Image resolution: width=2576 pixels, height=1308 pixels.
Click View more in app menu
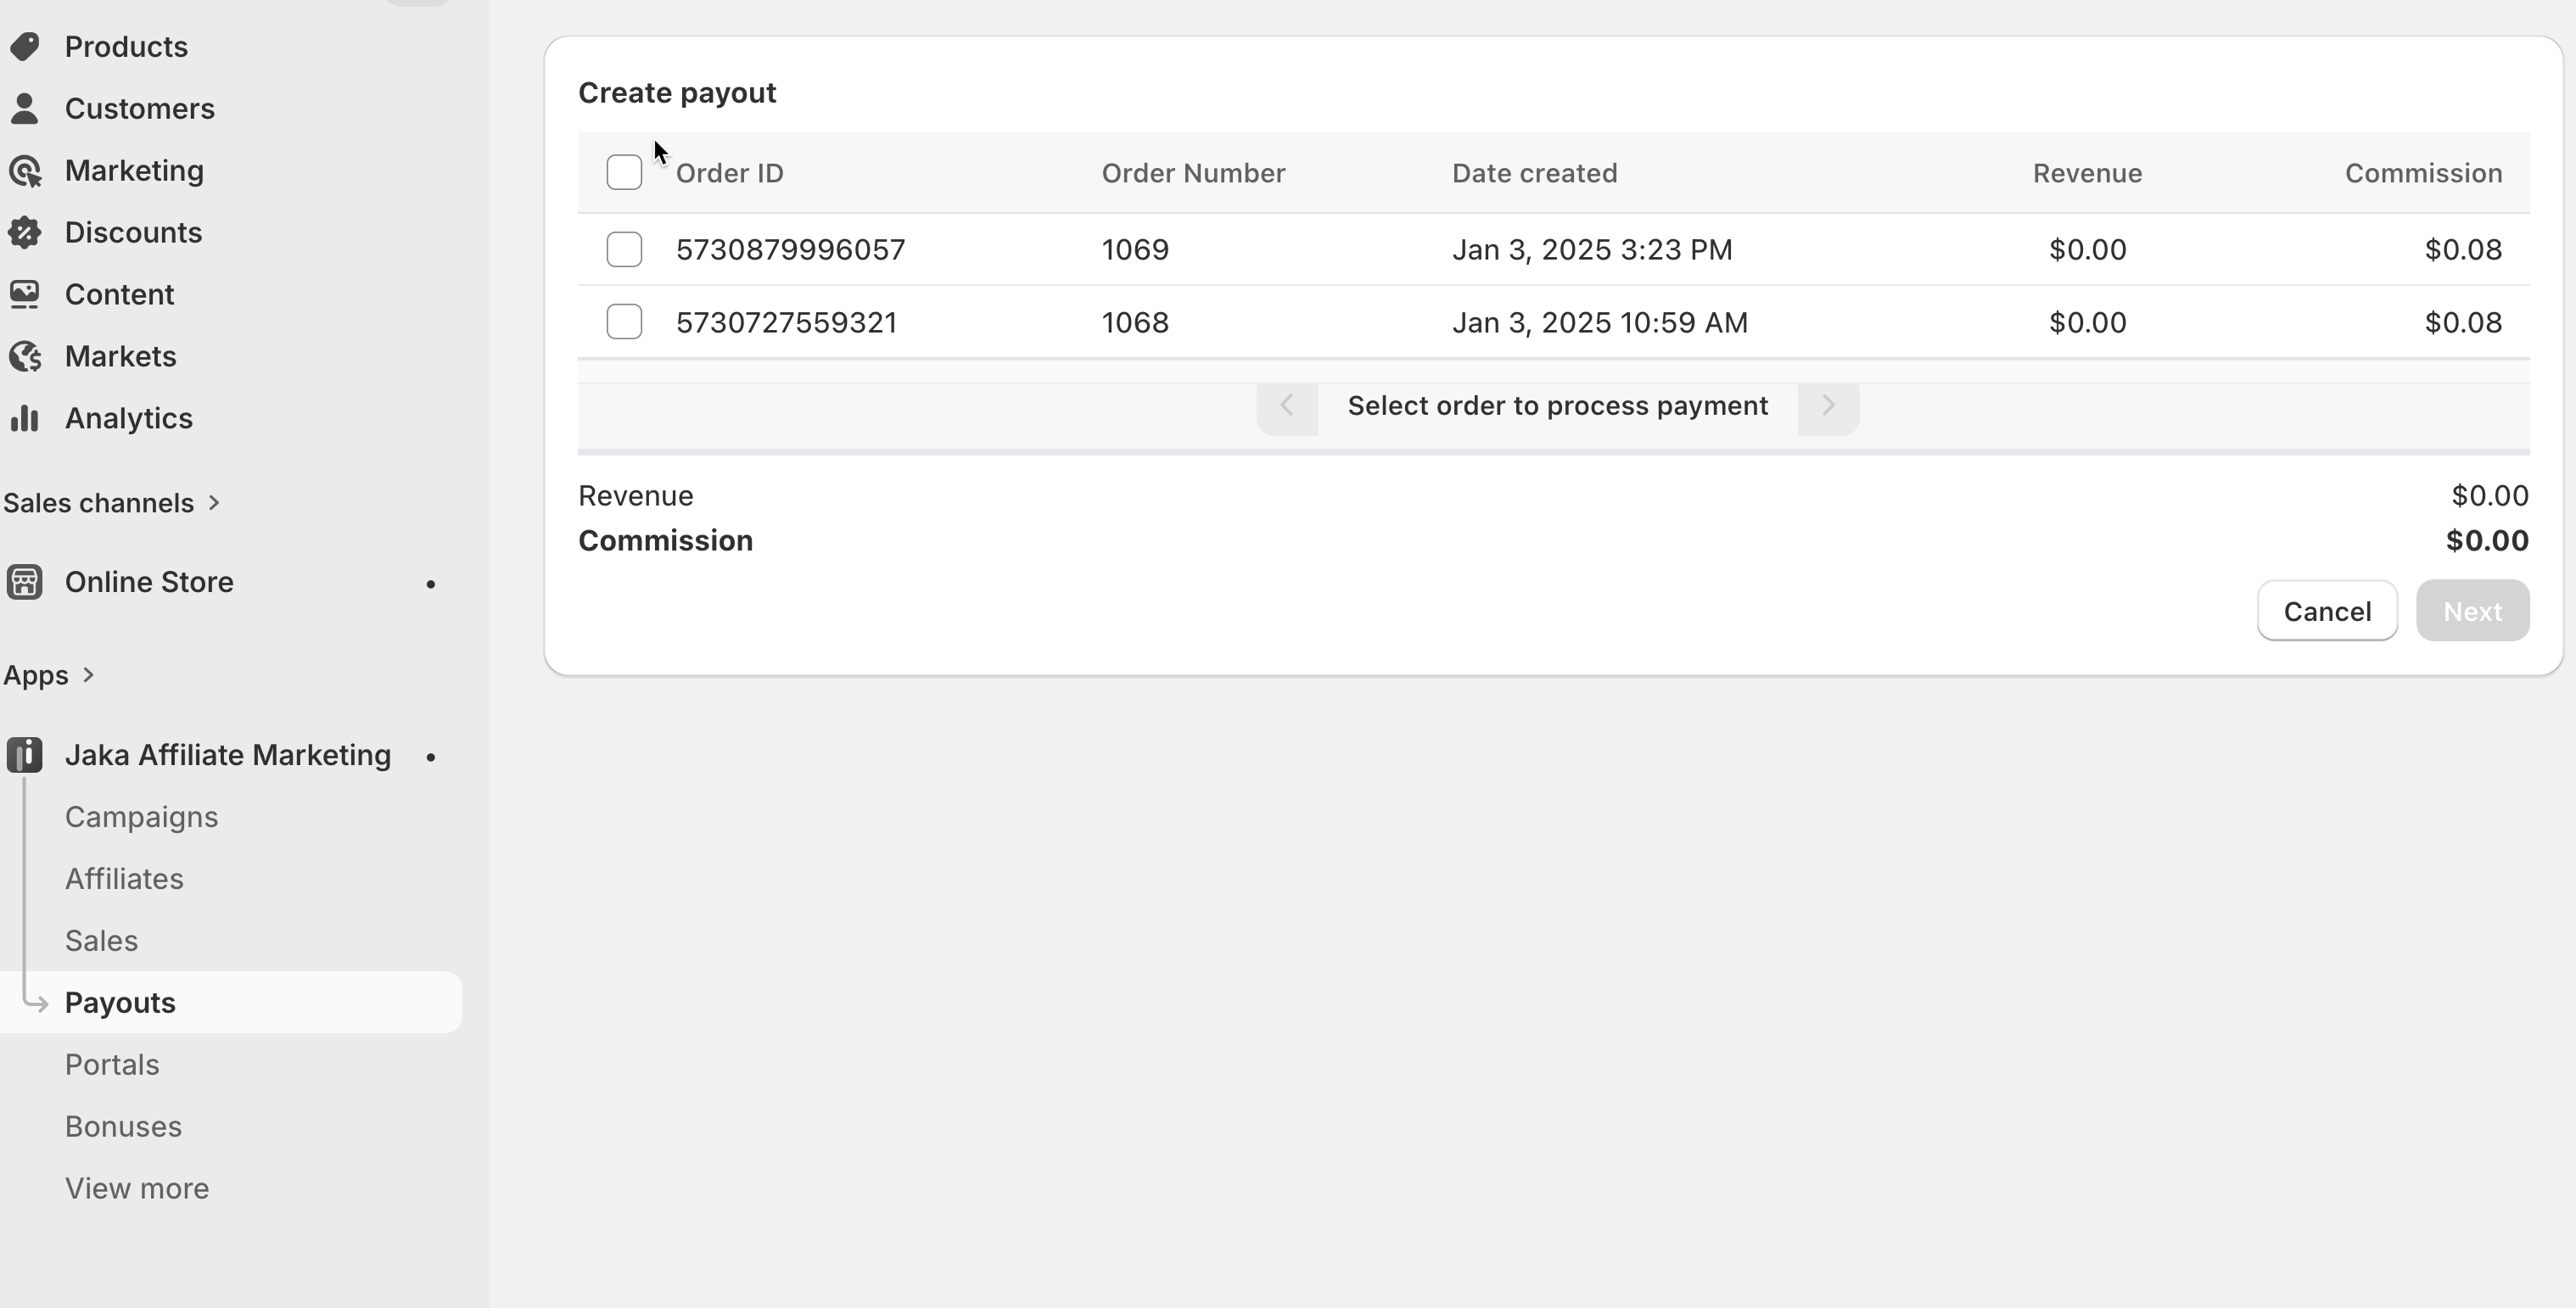(137, 1188)
